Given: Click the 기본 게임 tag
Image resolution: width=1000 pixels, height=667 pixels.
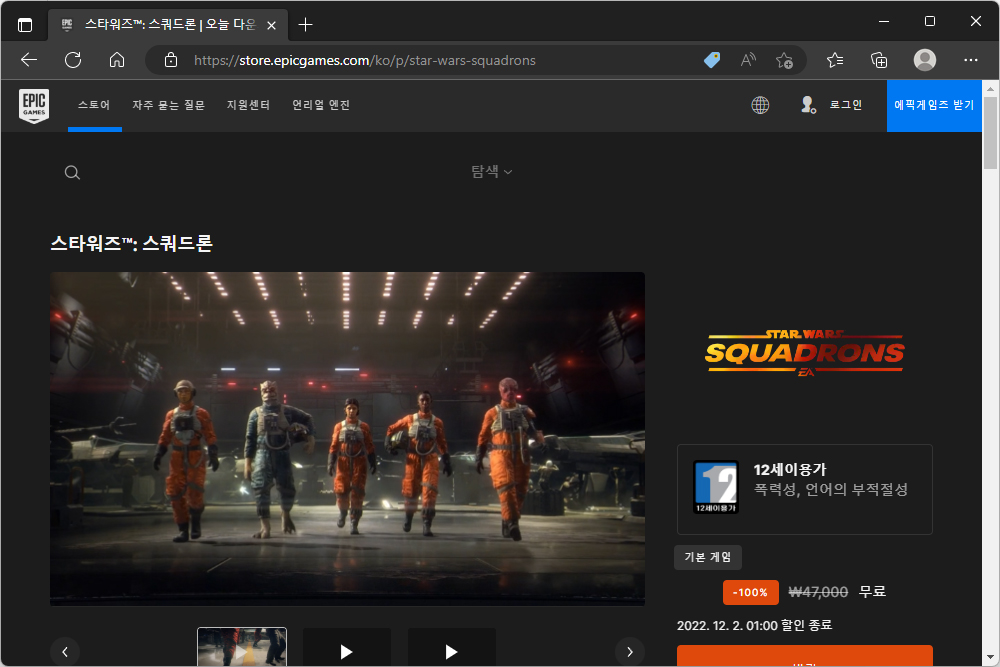Looking at the screenshot, I should pyautogui.click(x=708, y=557).
